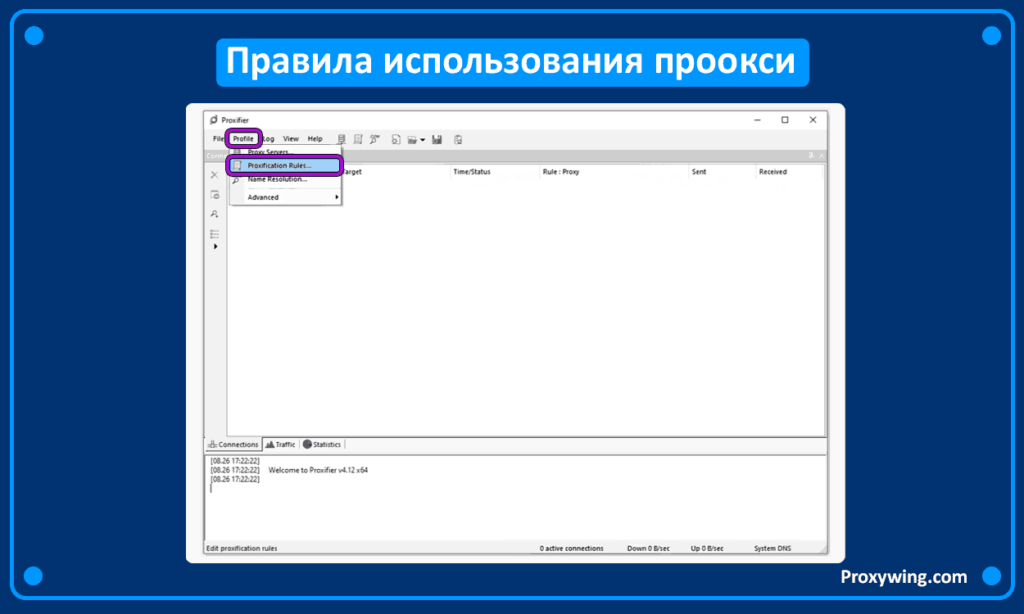This screenshot has width=1024, height=614.
Task: Click the Name Resolution toolbar icon
Action: coord(375,139)
